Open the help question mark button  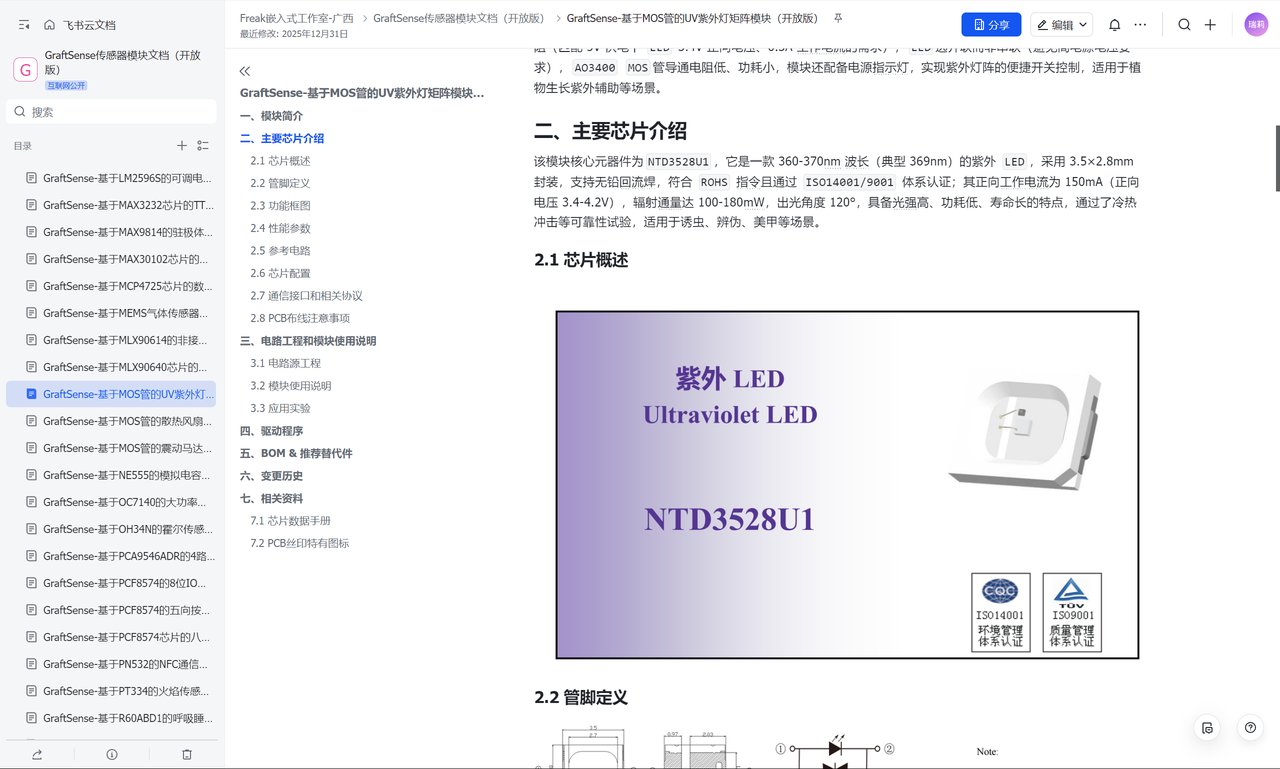click(x=1250, y=728)
